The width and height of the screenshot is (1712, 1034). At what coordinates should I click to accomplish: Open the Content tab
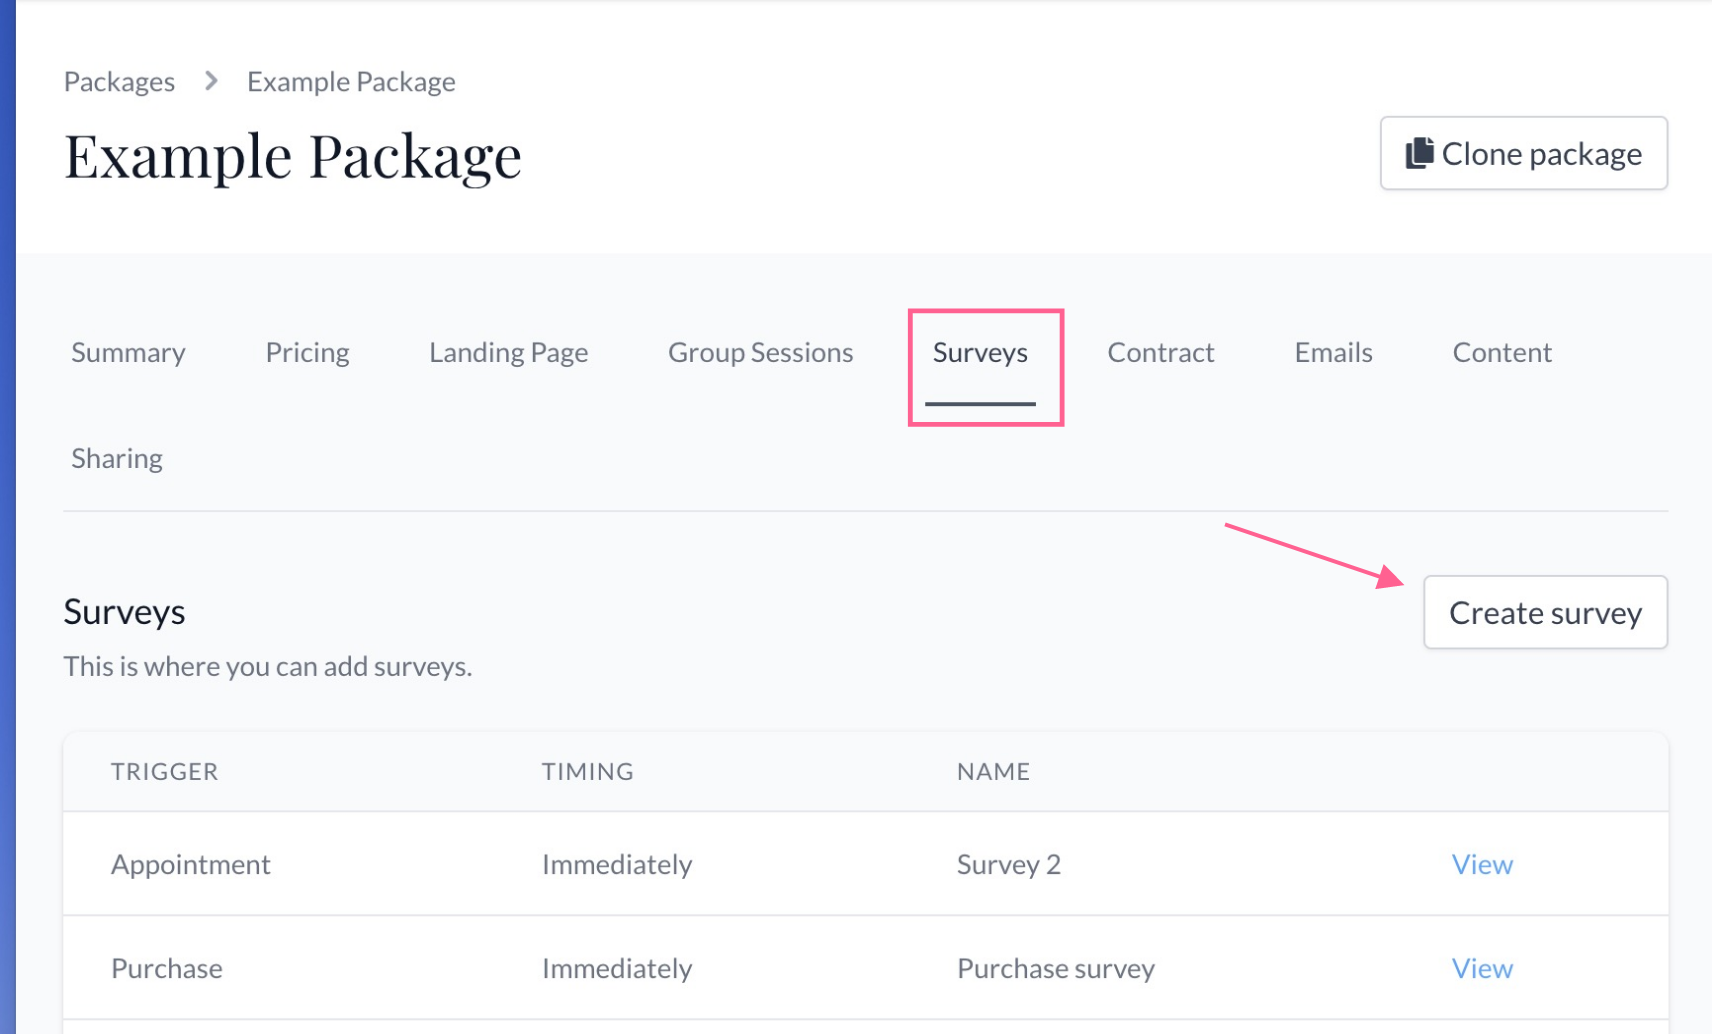click(x=1502, y=352)
